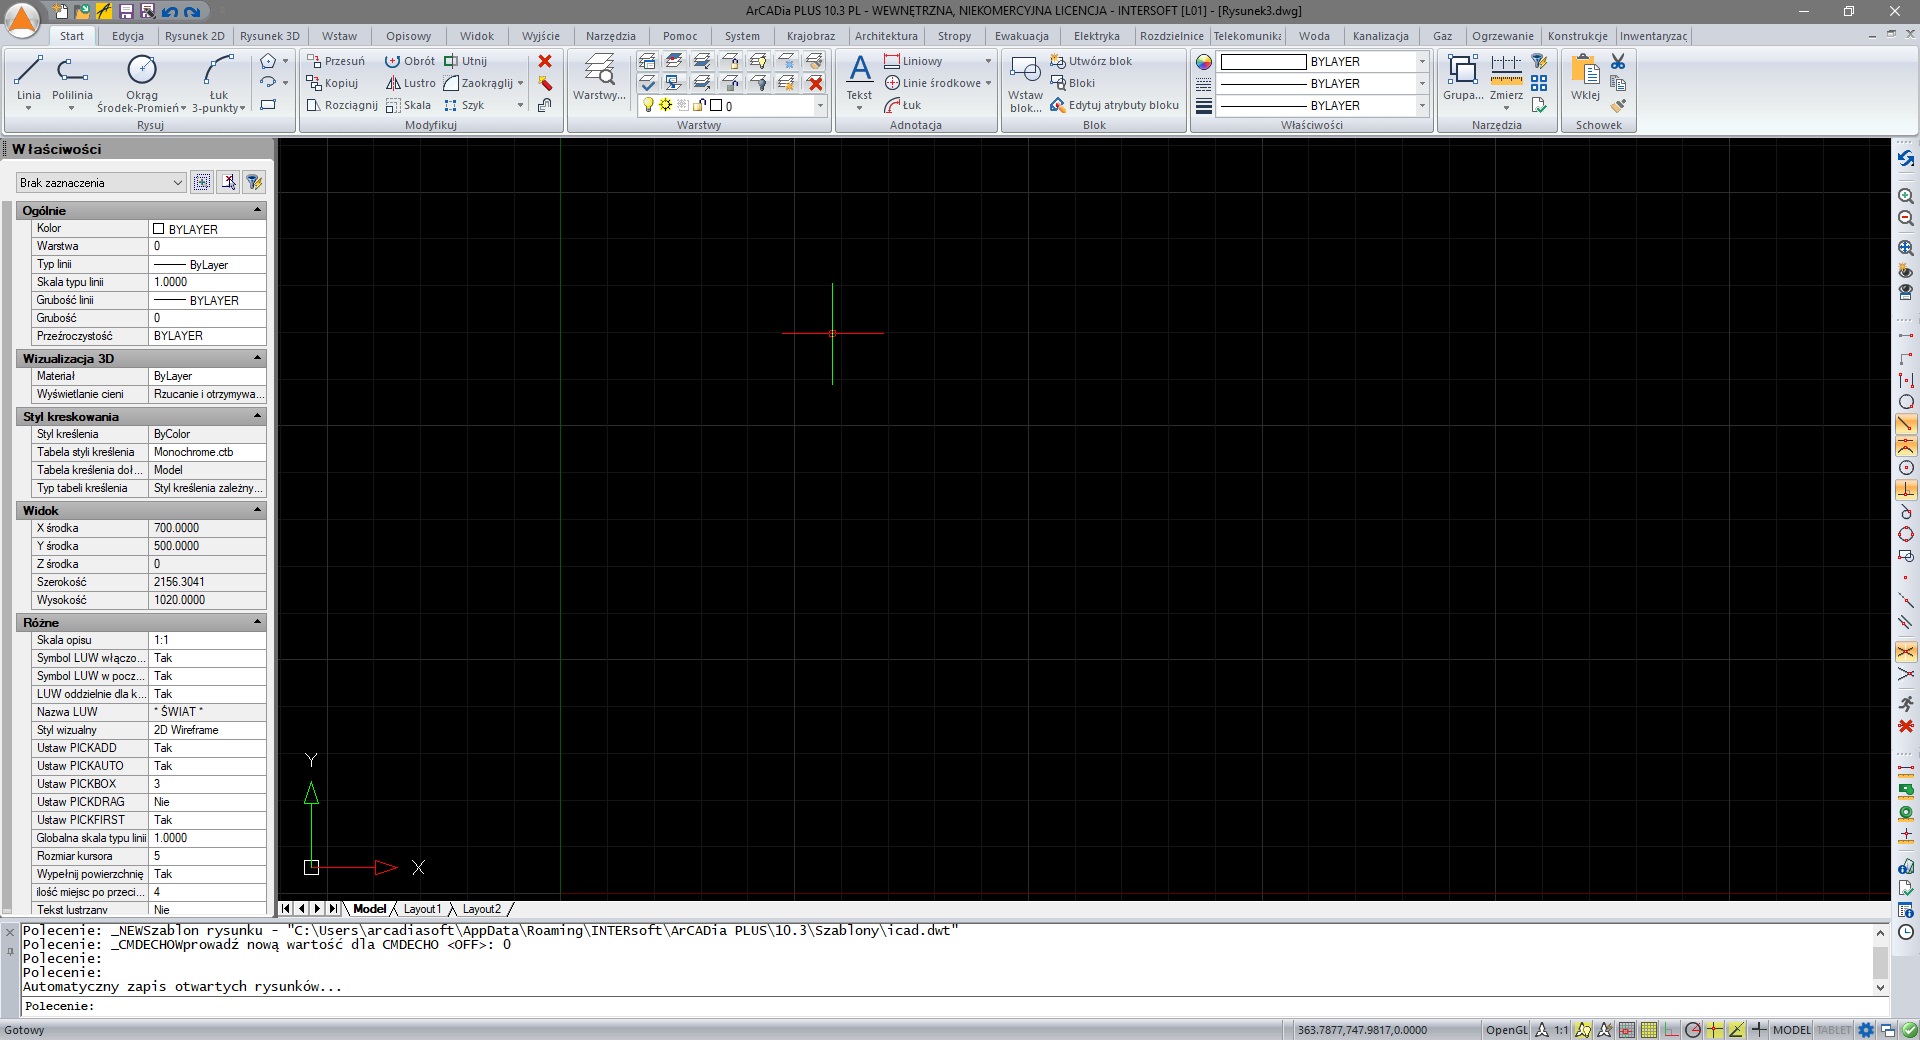Screen dimensions: 1920x1040
Task: Click the X środka value 700.0000
Action: point(208,528)
